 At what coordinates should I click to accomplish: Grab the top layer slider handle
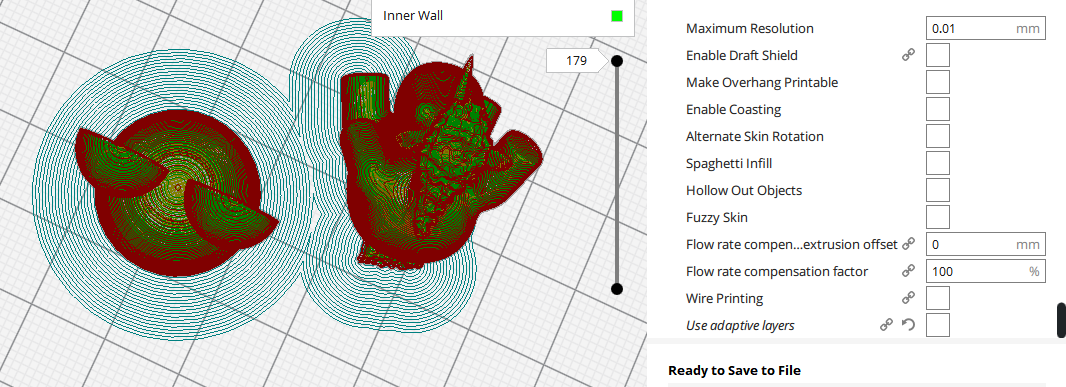pos(617,61)
